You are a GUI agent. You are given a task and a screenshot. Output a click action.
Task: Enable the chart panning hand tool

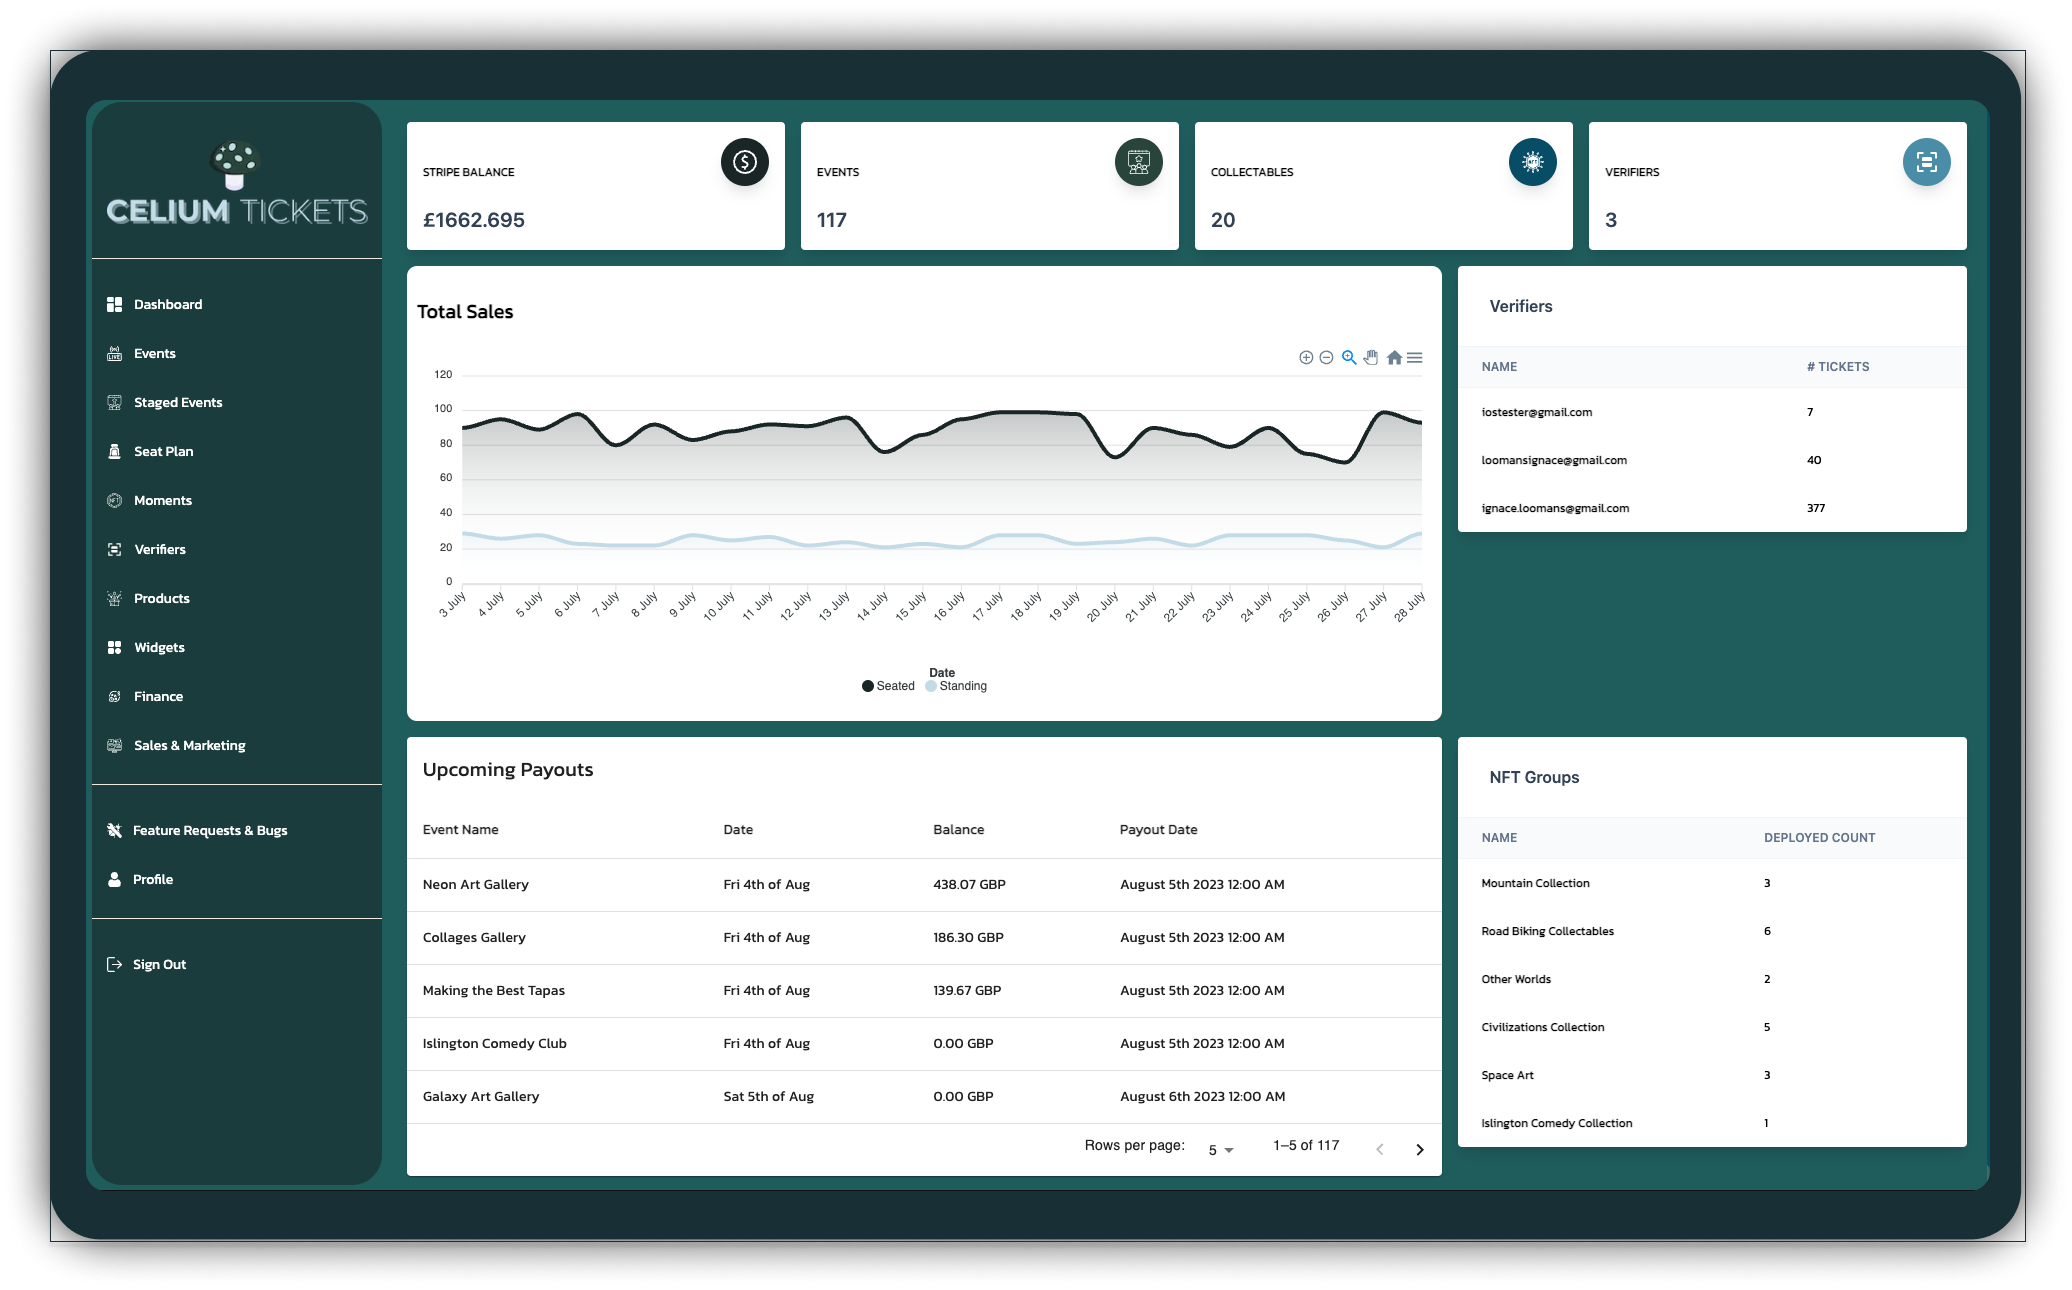[x=1371, y=358]
